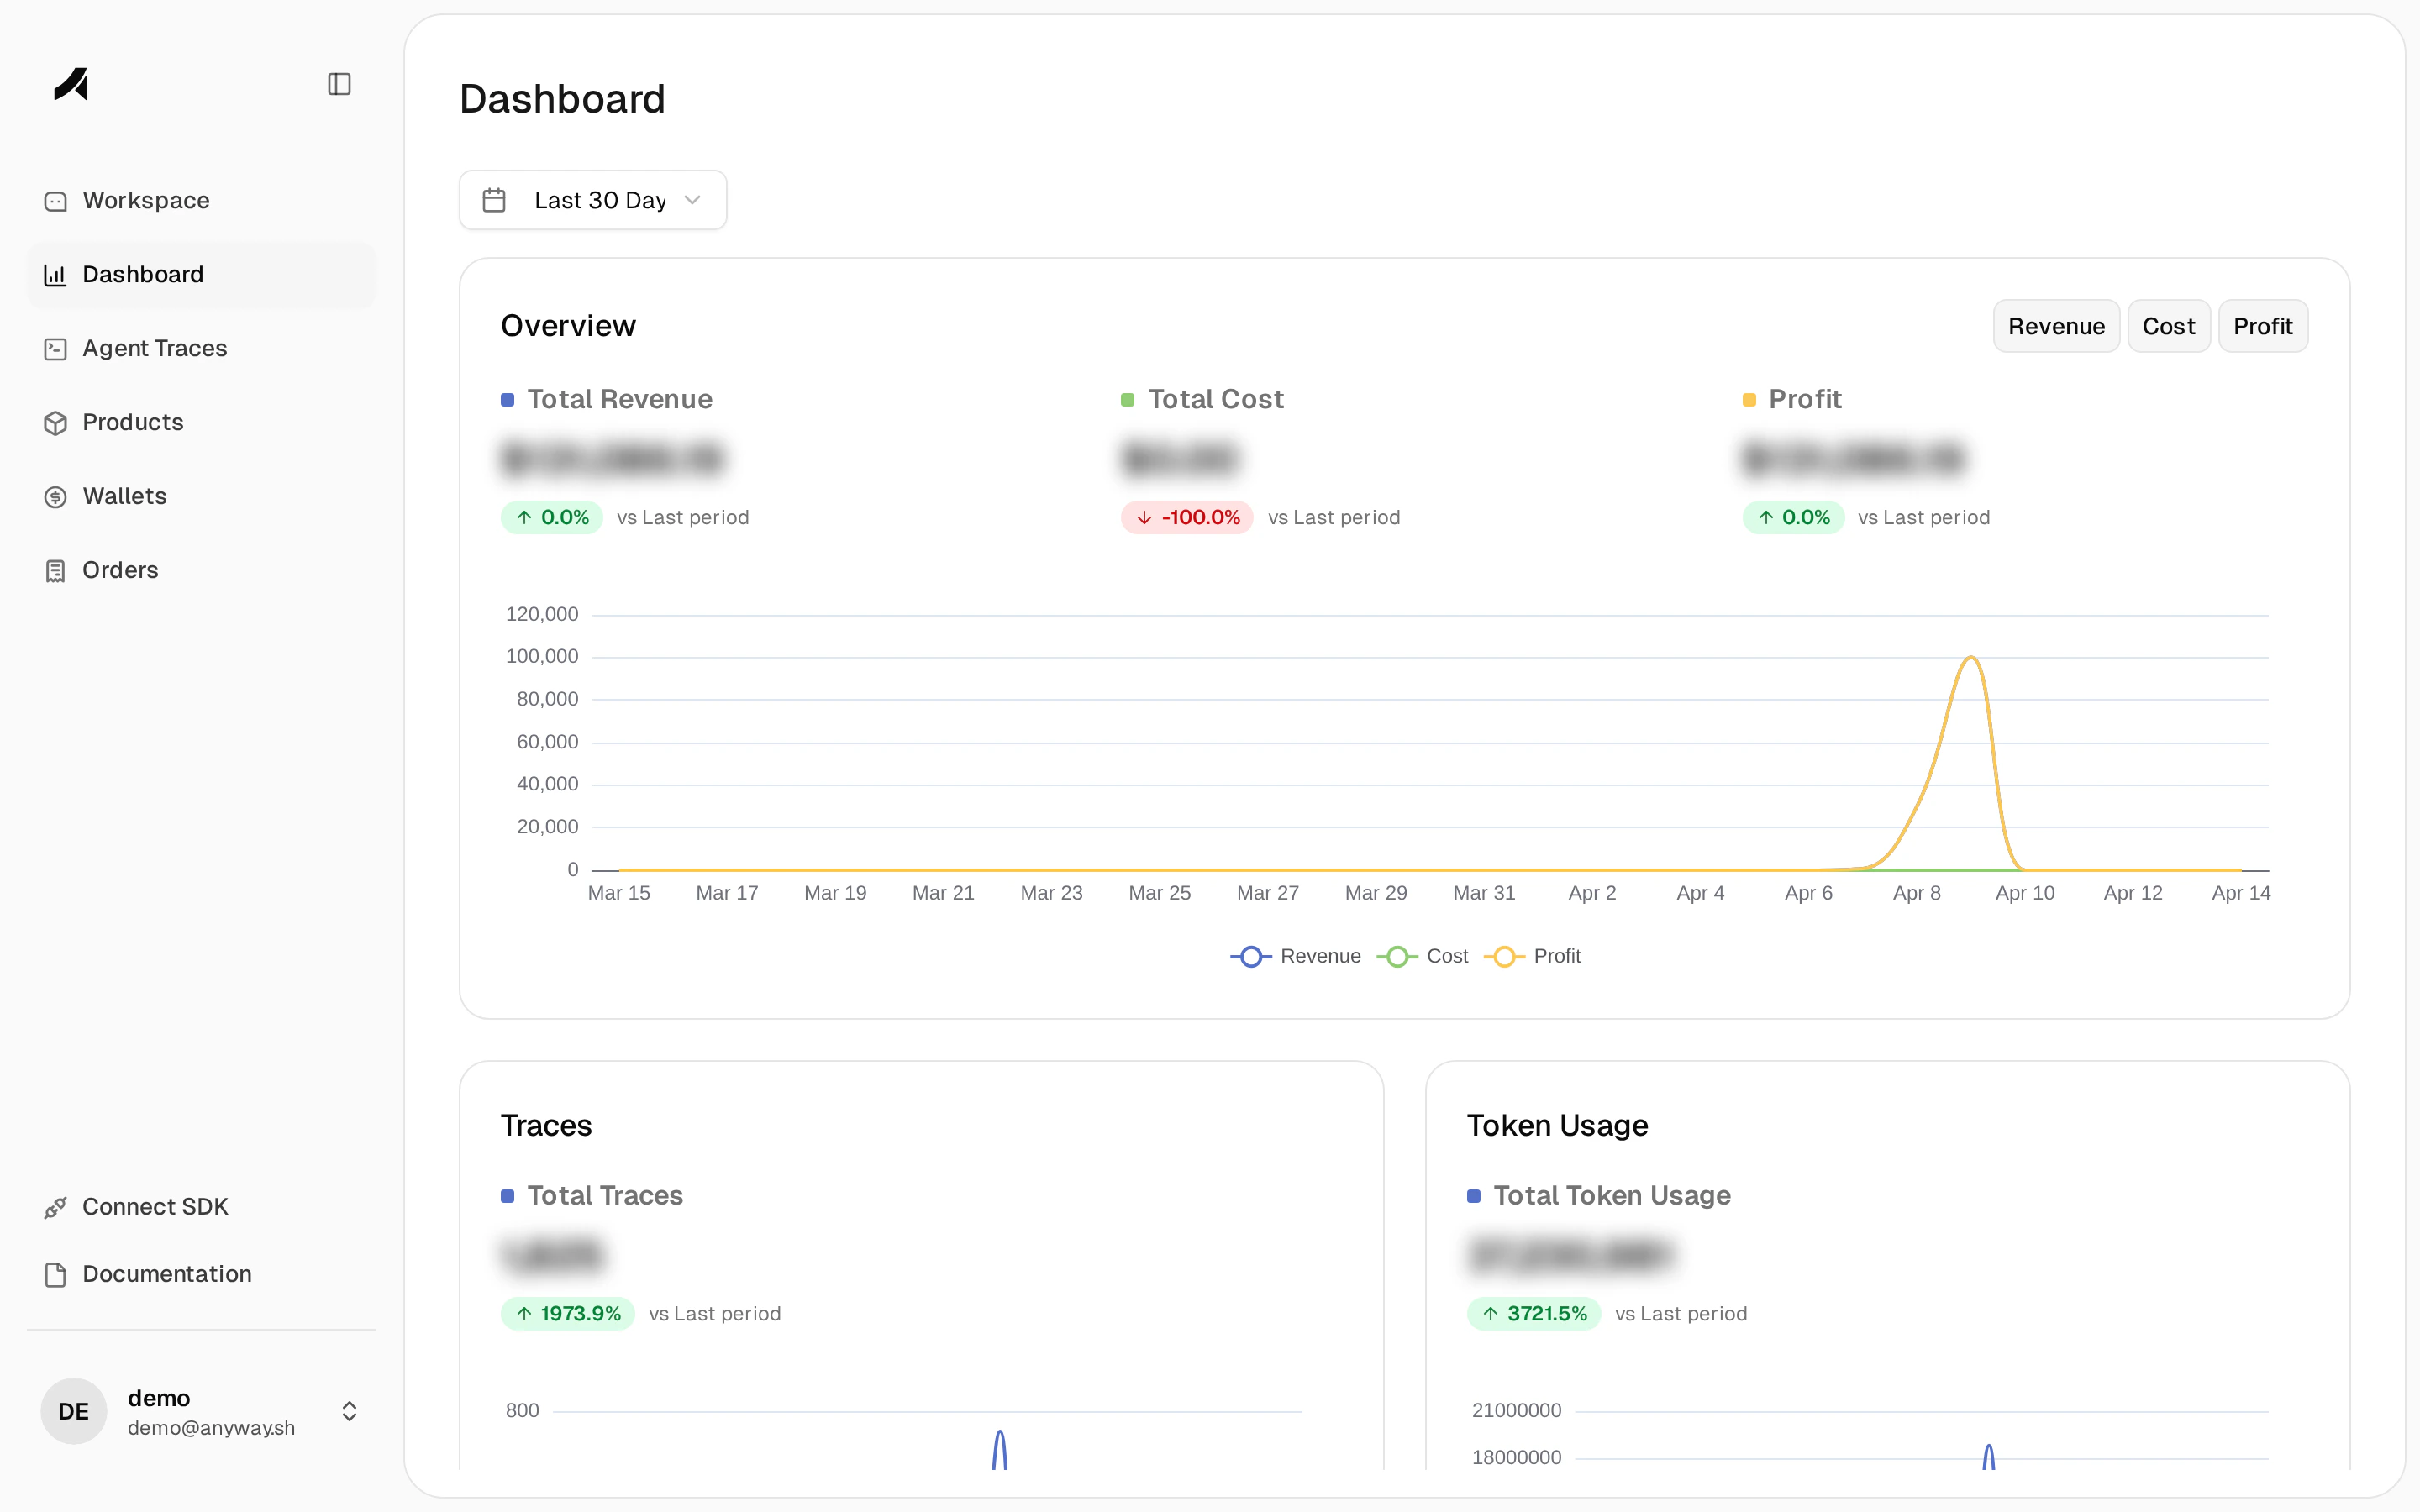Switch to the Dashboard section
Viewport: 2420px width, 1512px height.
[x=142, y=274]
